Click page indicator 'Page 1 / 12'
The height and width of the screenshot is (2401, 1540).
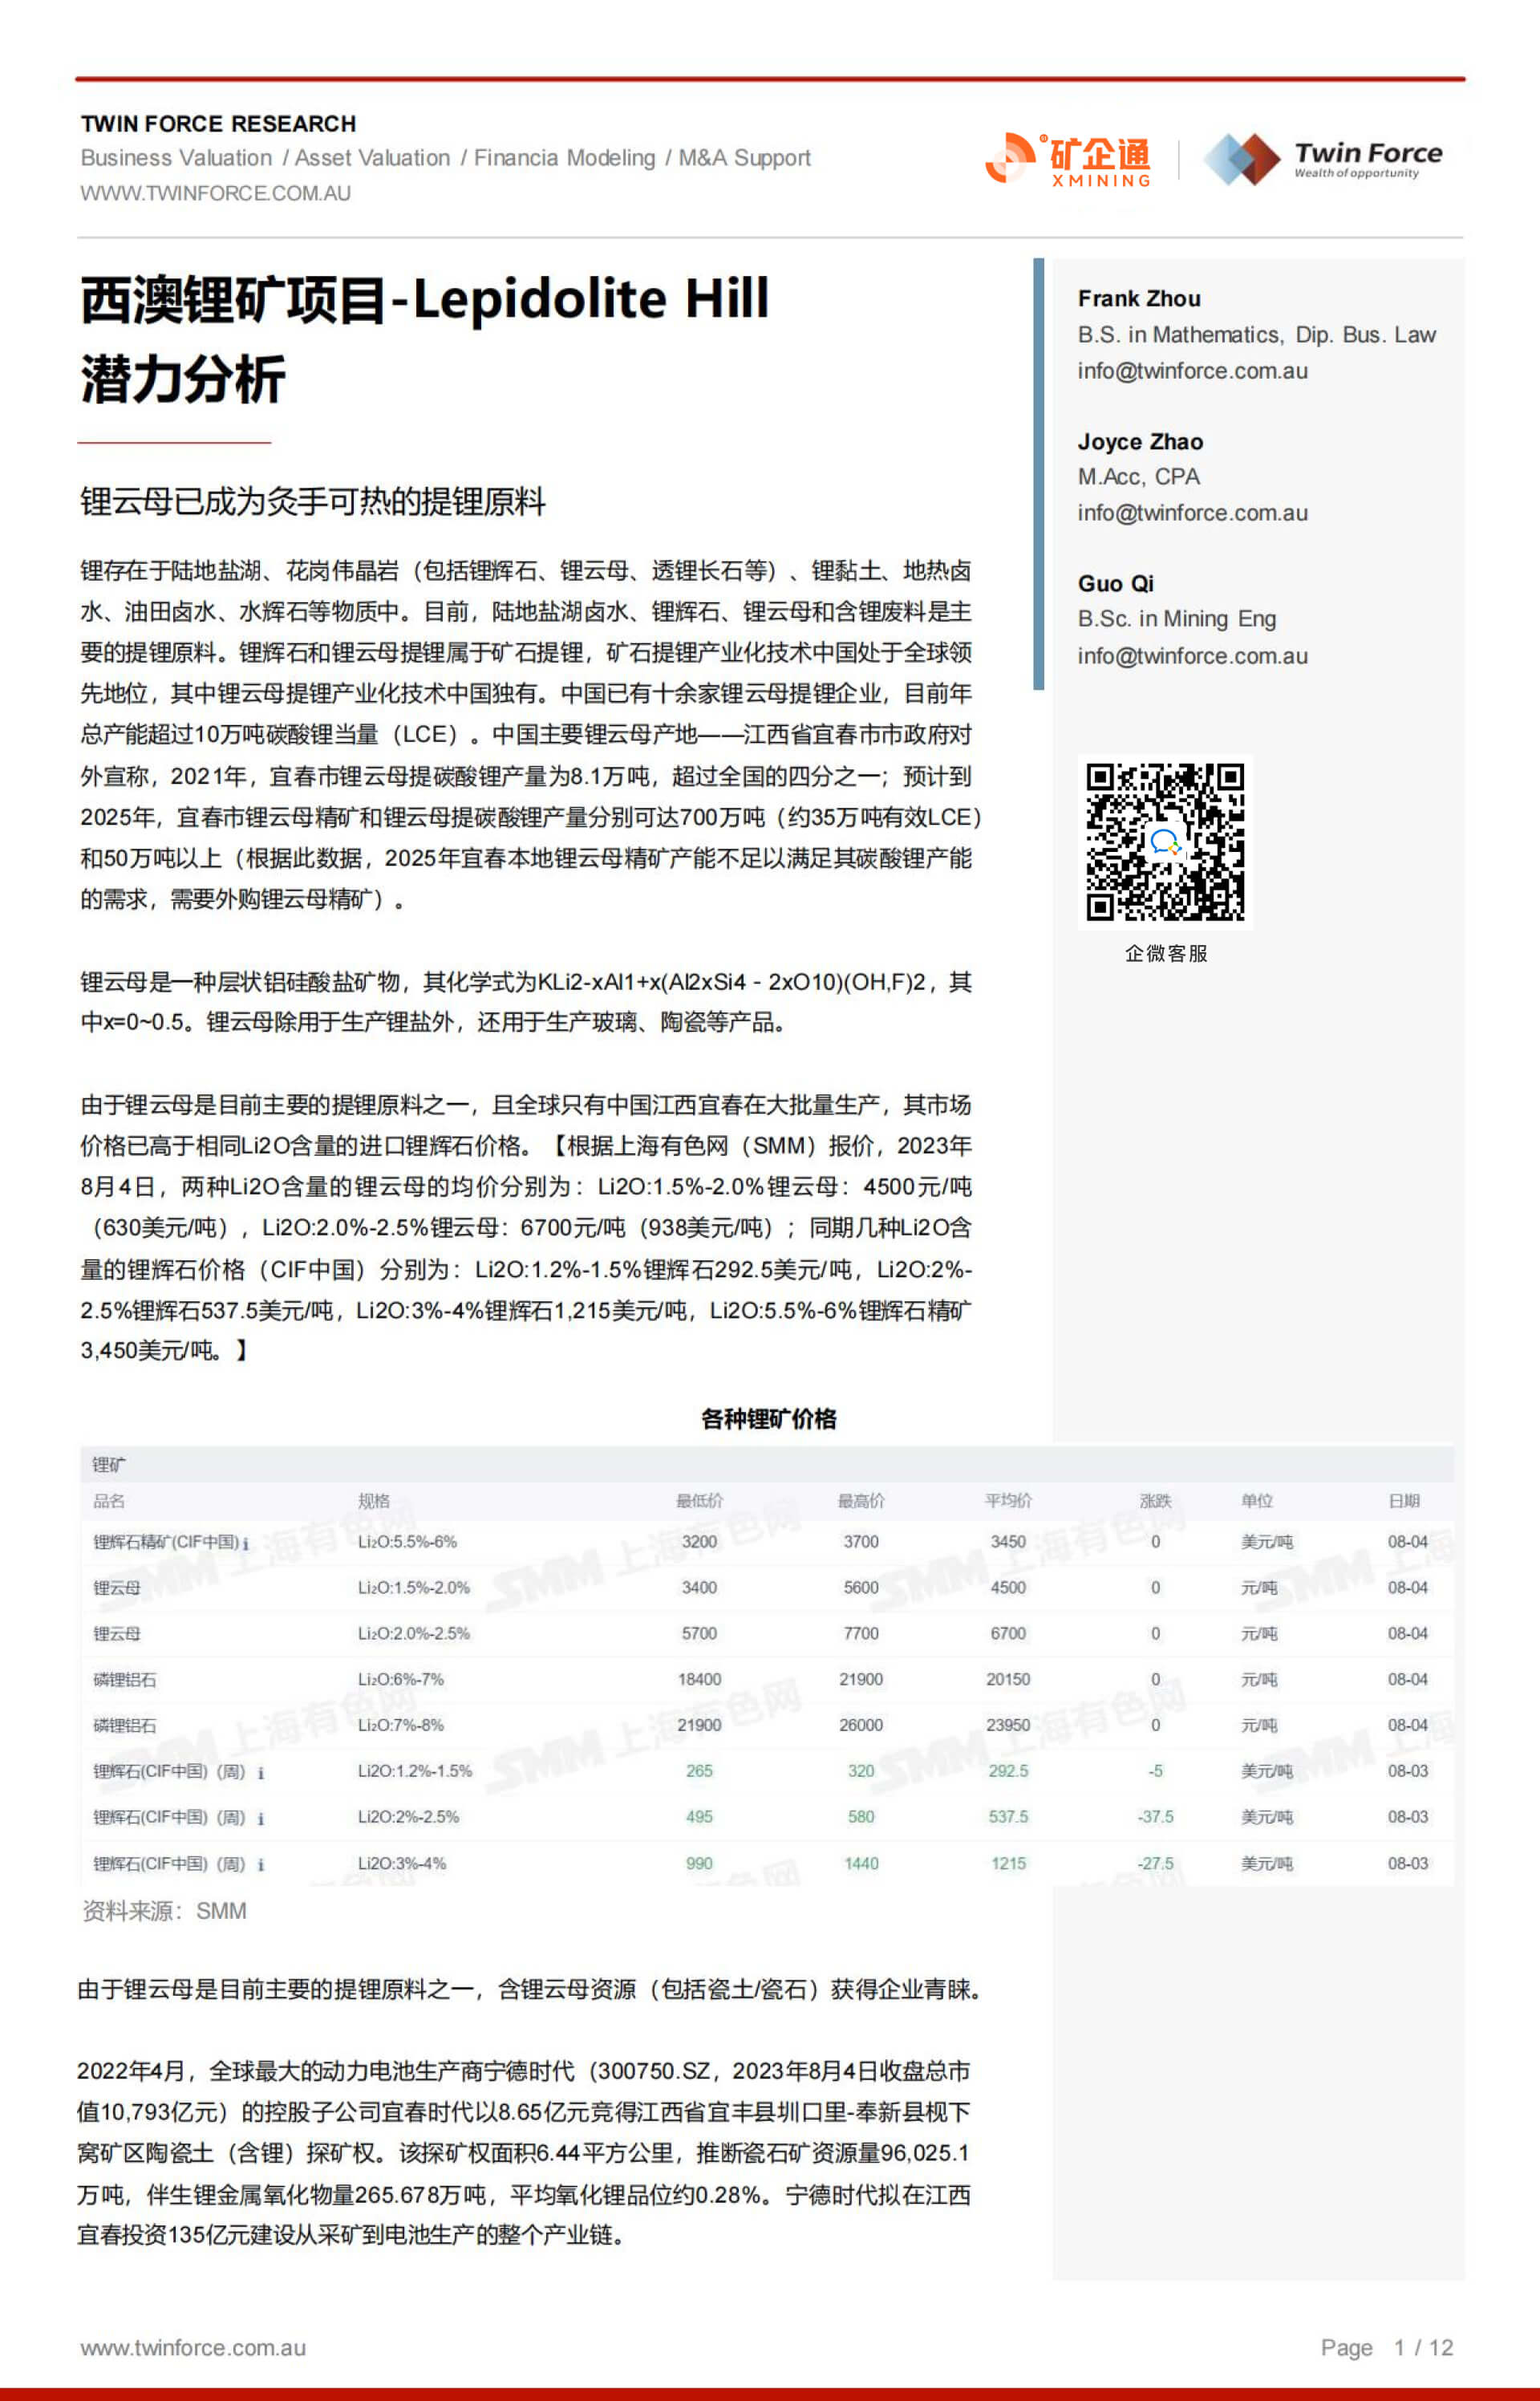1386,2347
